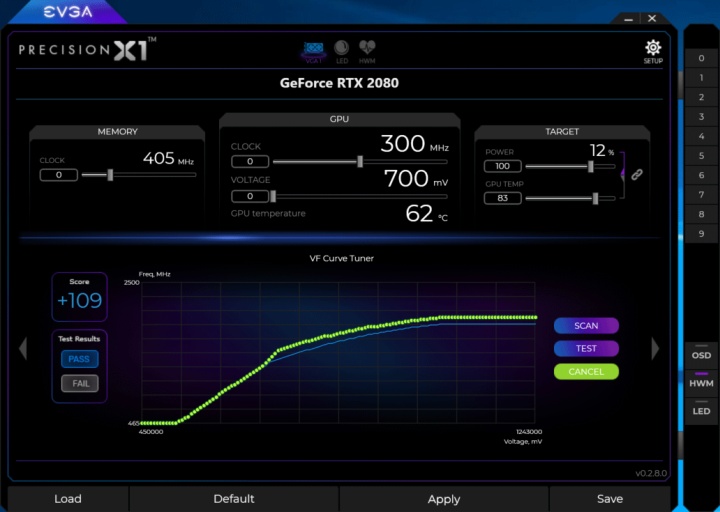The width and height of the screenshot is (720, 512).
Task: Click the 62 °C temperature readout
Action: (426, 214)
